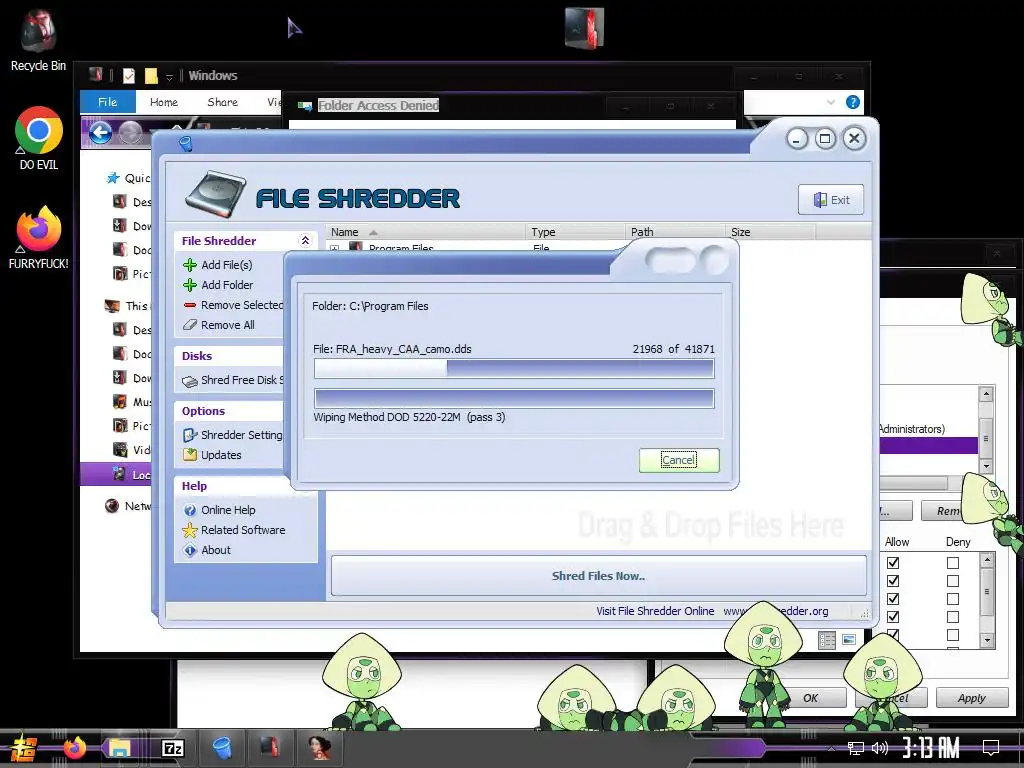This screenshot has width=1024, height=768.
Task: Click OK in the permissions dialog
Action: tap(810, 698)
